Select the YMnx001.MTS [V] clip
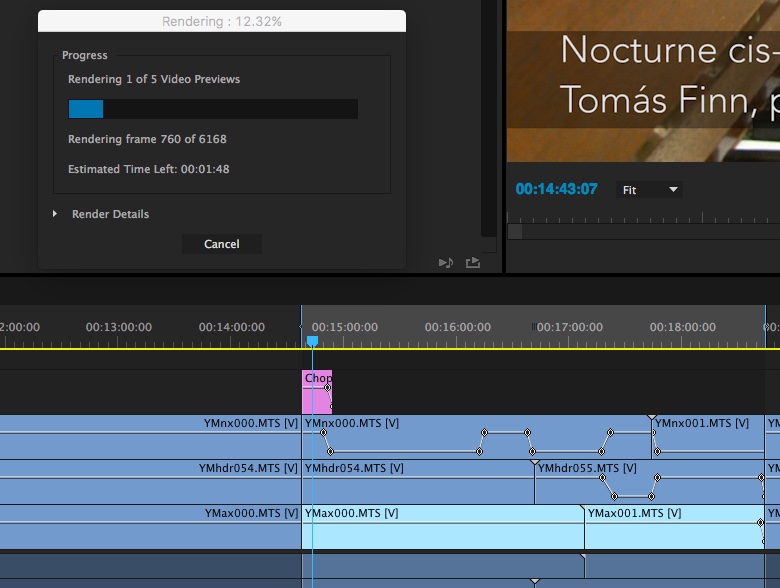Screen dimensions: 780x588 coord(708,437)
